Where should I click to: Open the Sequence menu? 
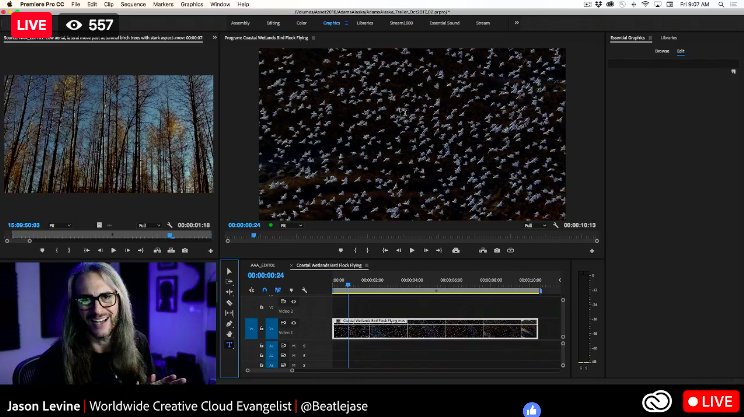coord(133,4)
